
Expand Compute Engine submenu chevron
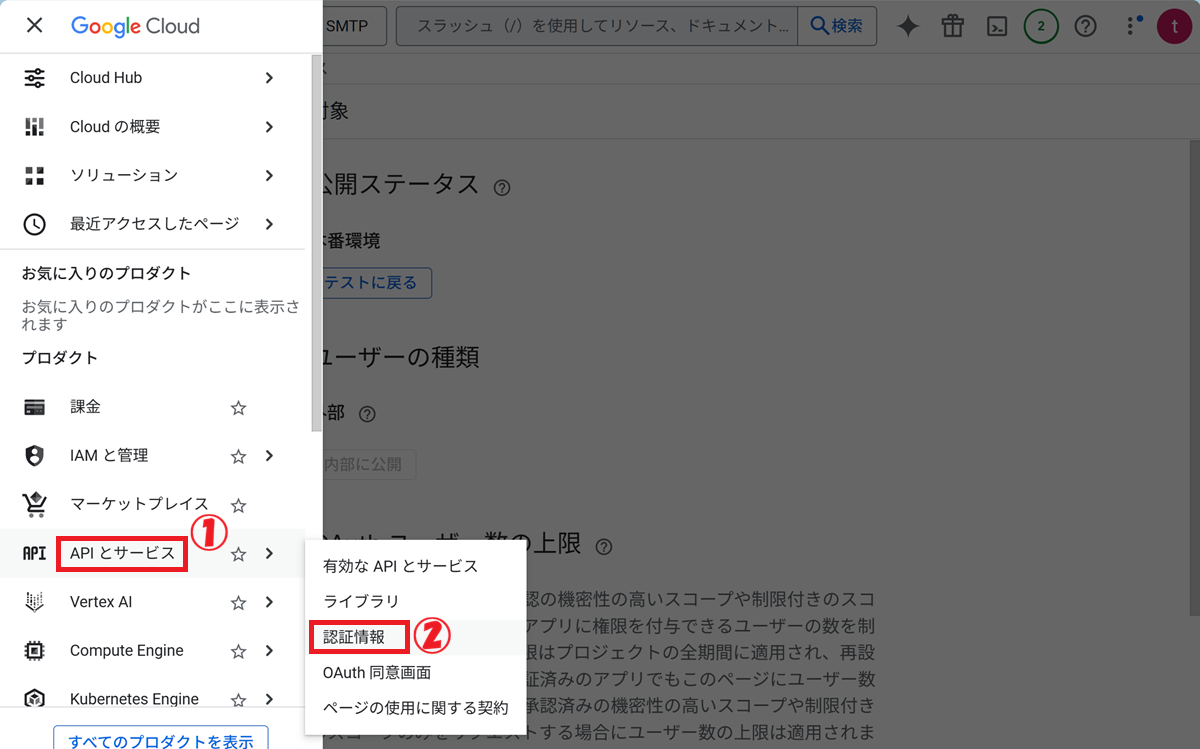pyautogui.click(x=269, y=651)
